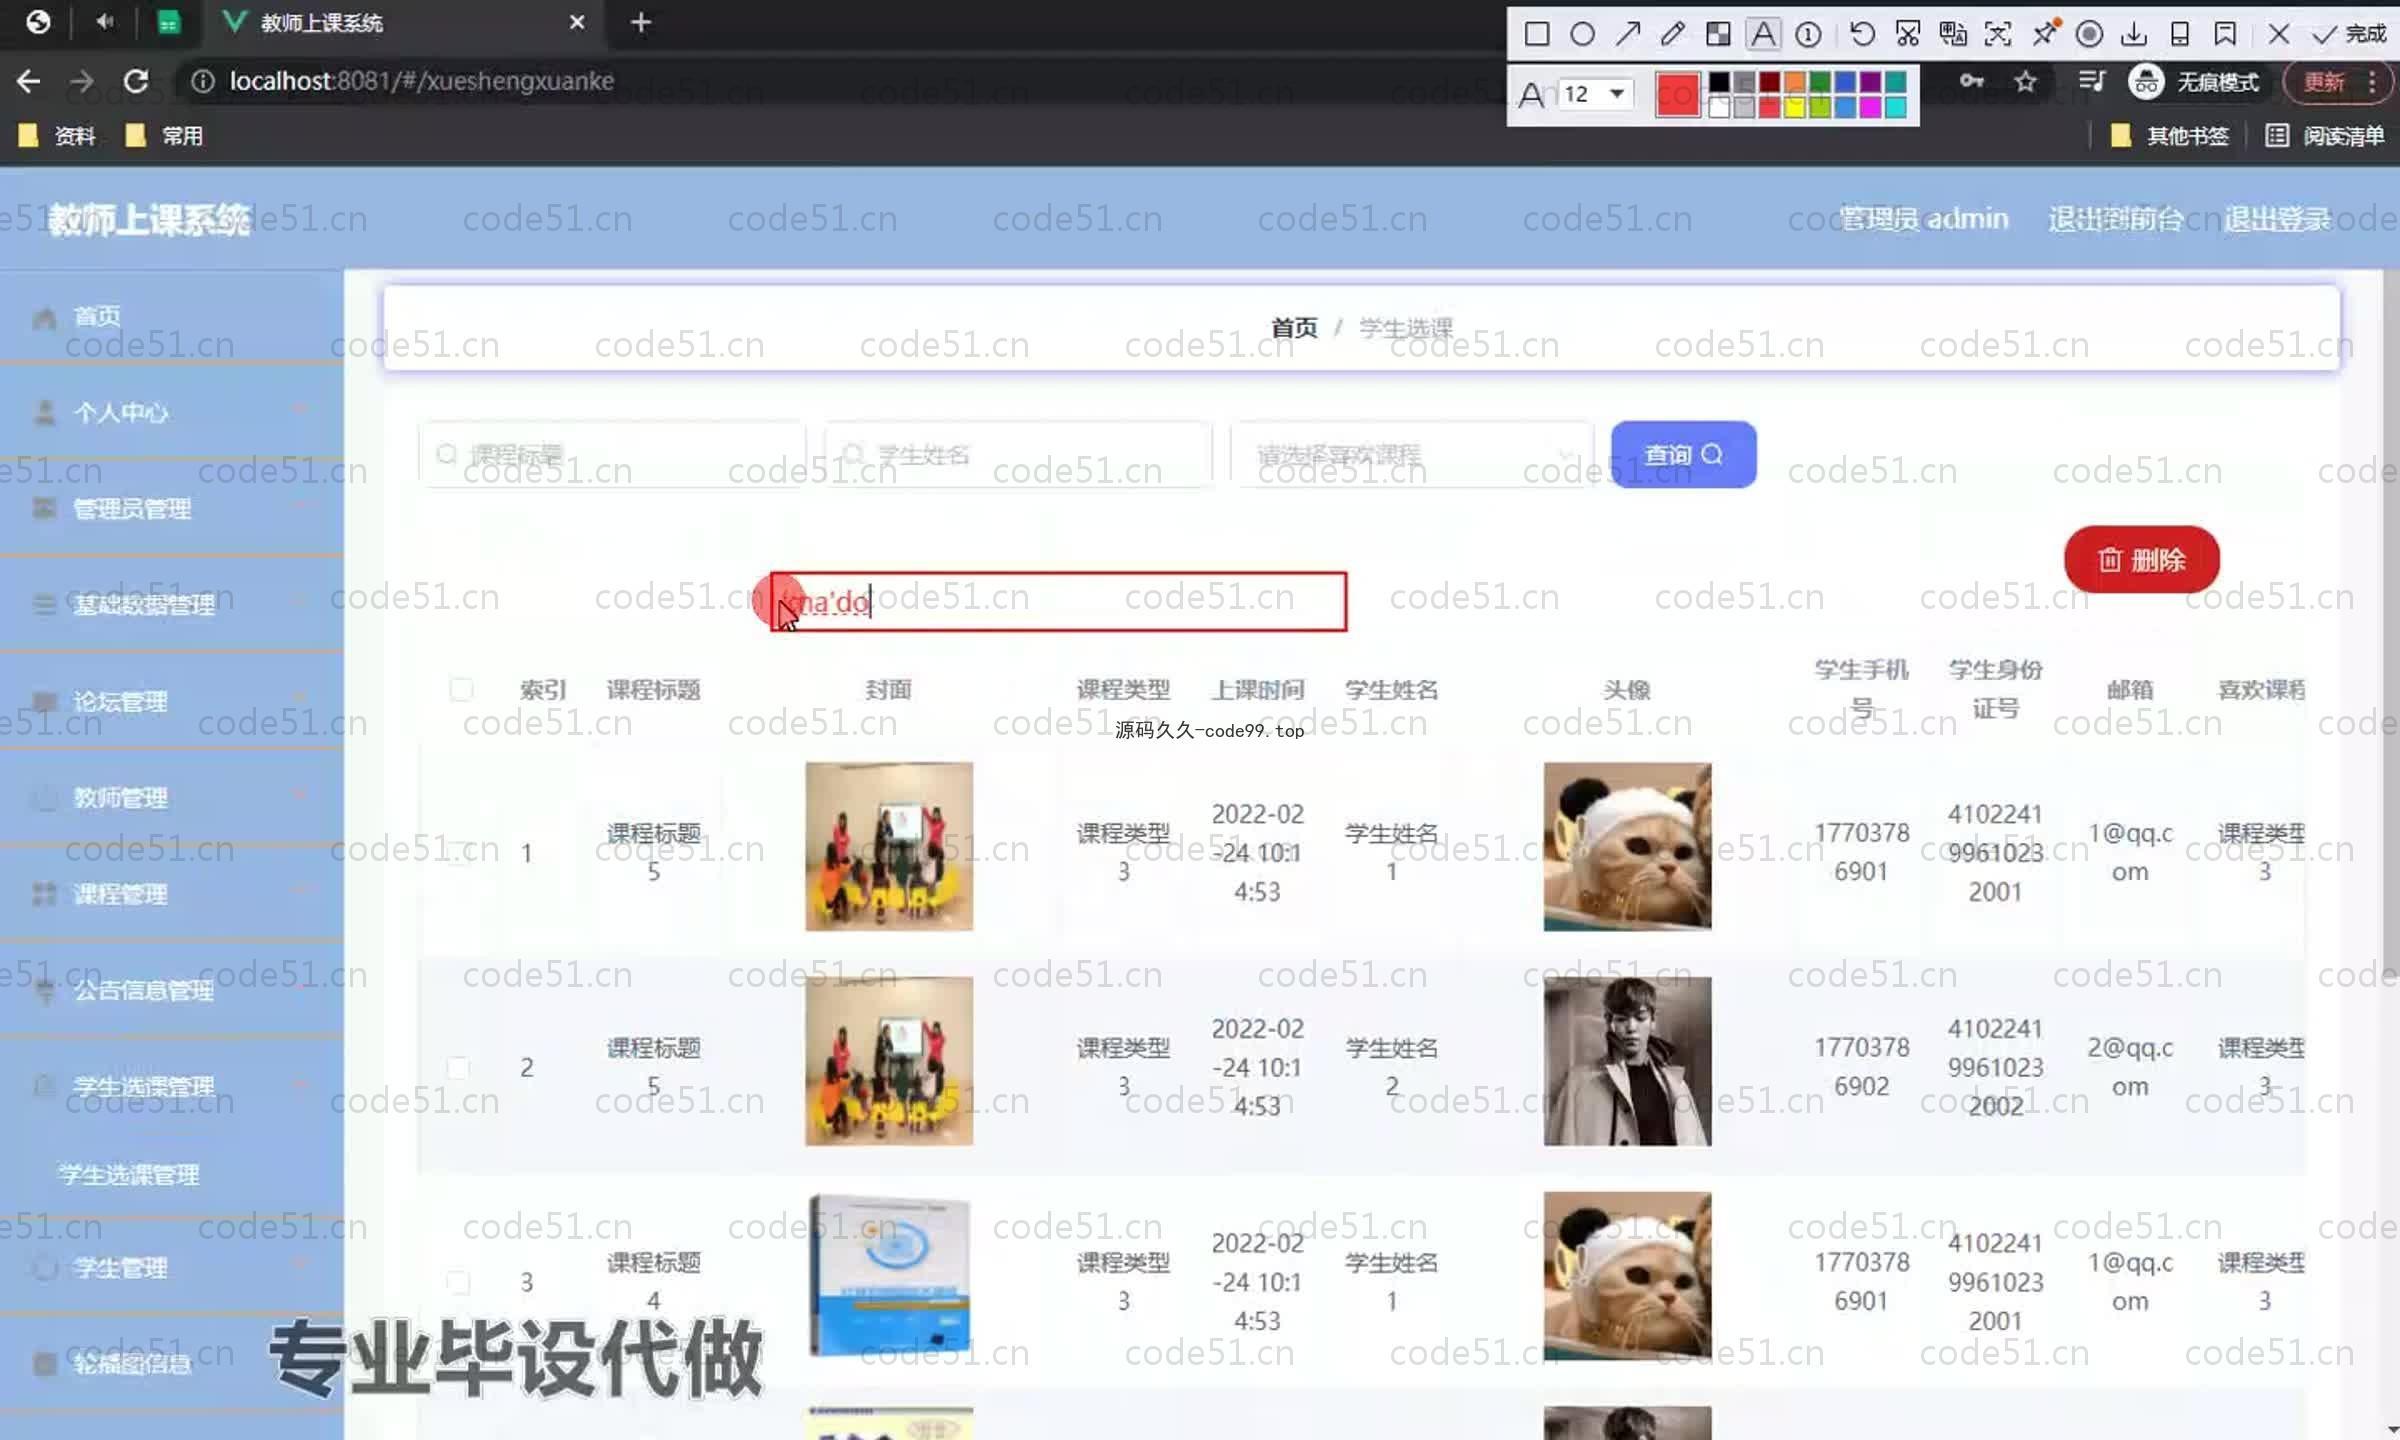Go to 首页 in sidebar

(x=172, y=317)
